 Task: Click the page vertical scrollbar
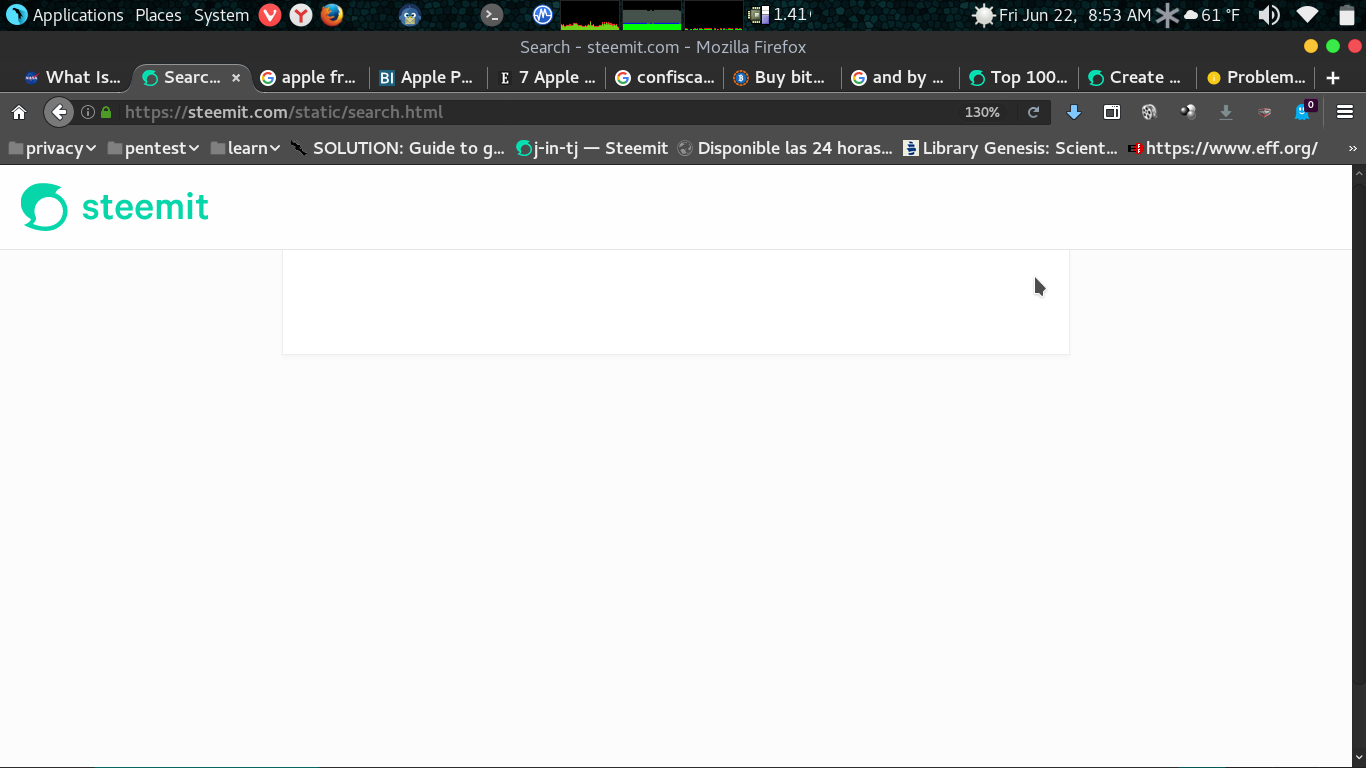tap(1359, 466)
